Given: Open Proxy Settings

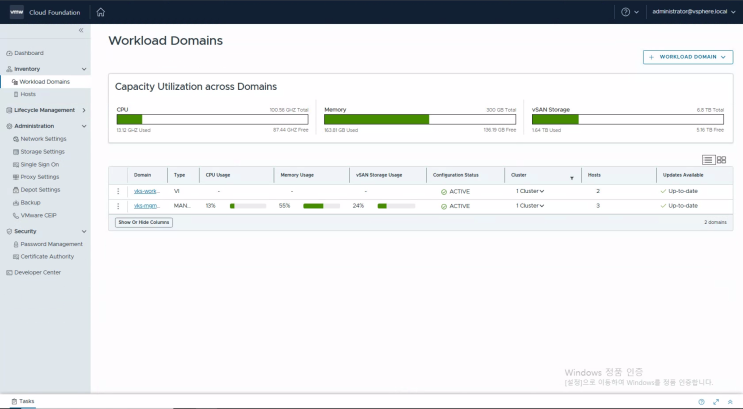Looking at the screenshot, I should pyautogui.click(x=36, y=177).
